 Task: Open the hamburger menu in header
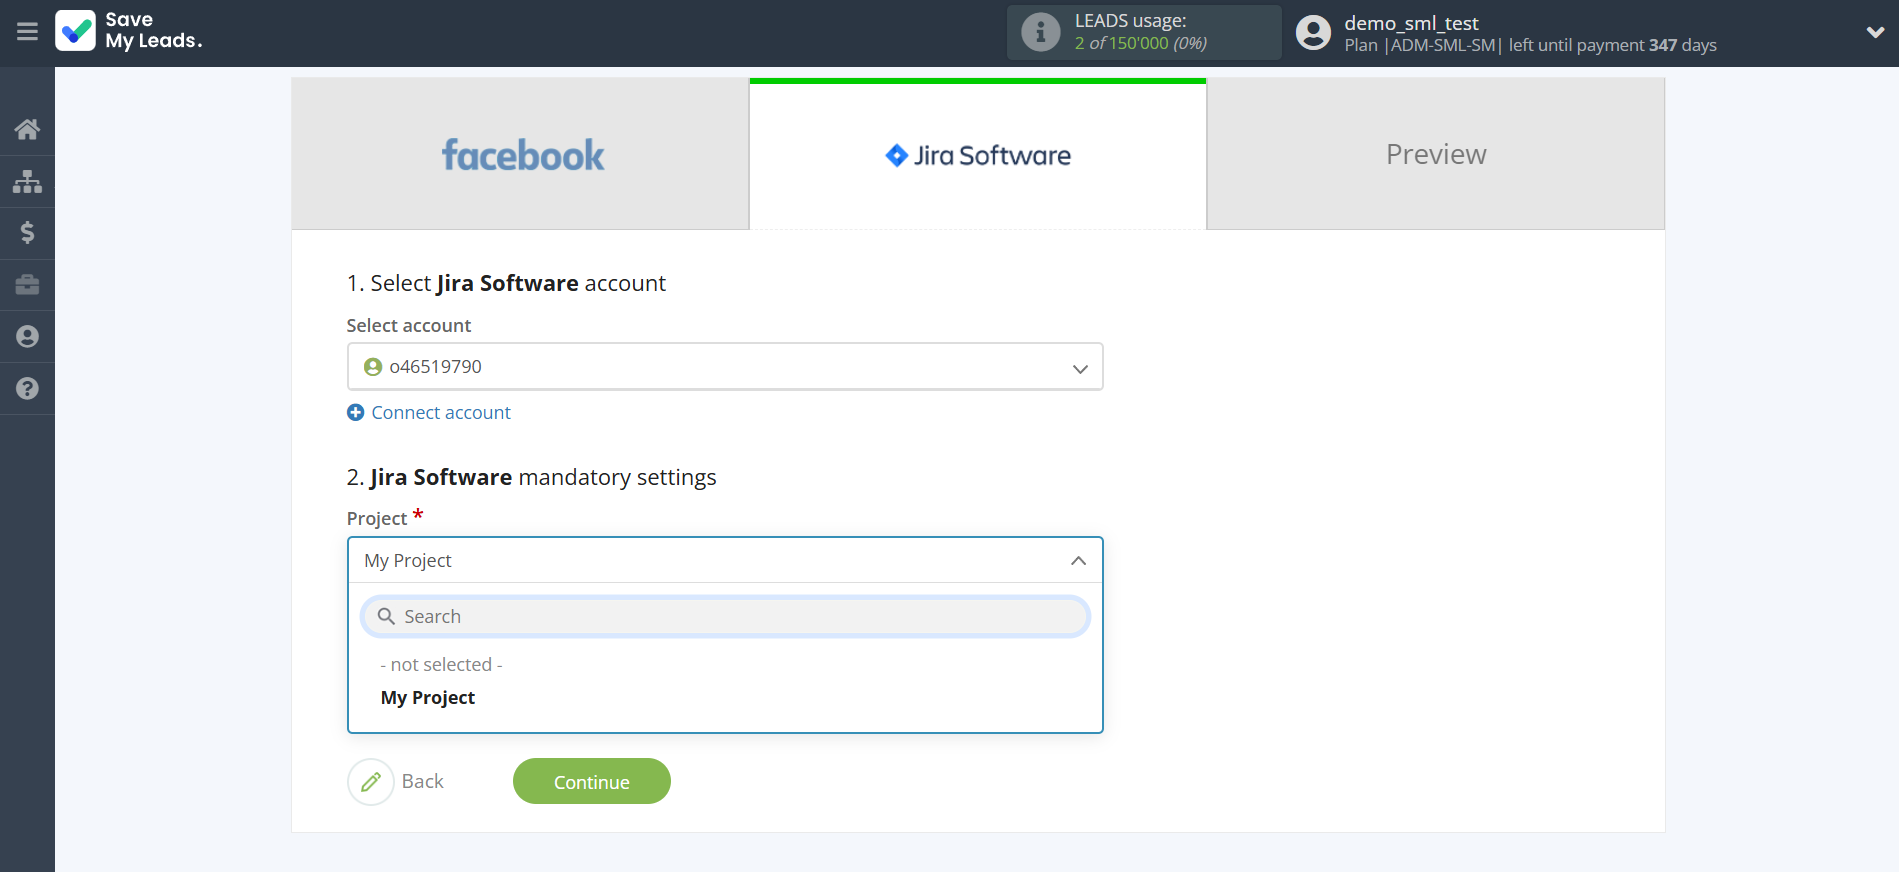point(27,32)
